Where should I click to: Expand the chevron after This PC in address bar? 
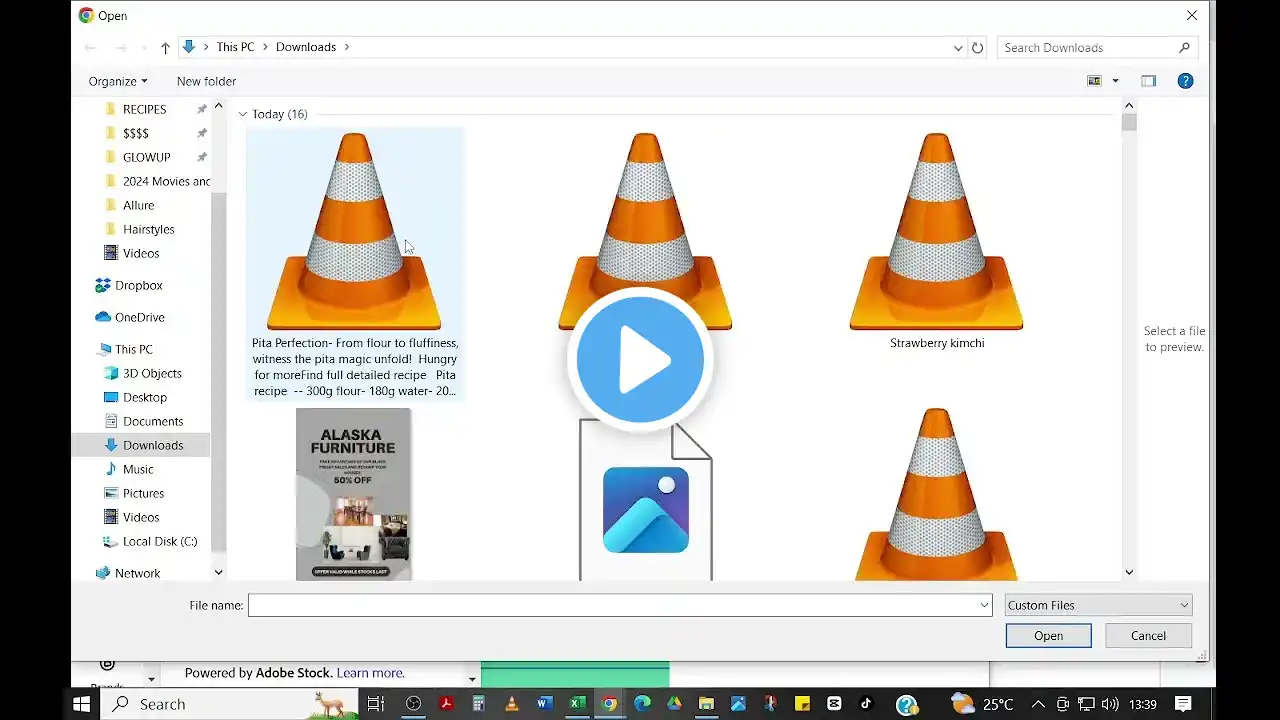coord(264,47)
